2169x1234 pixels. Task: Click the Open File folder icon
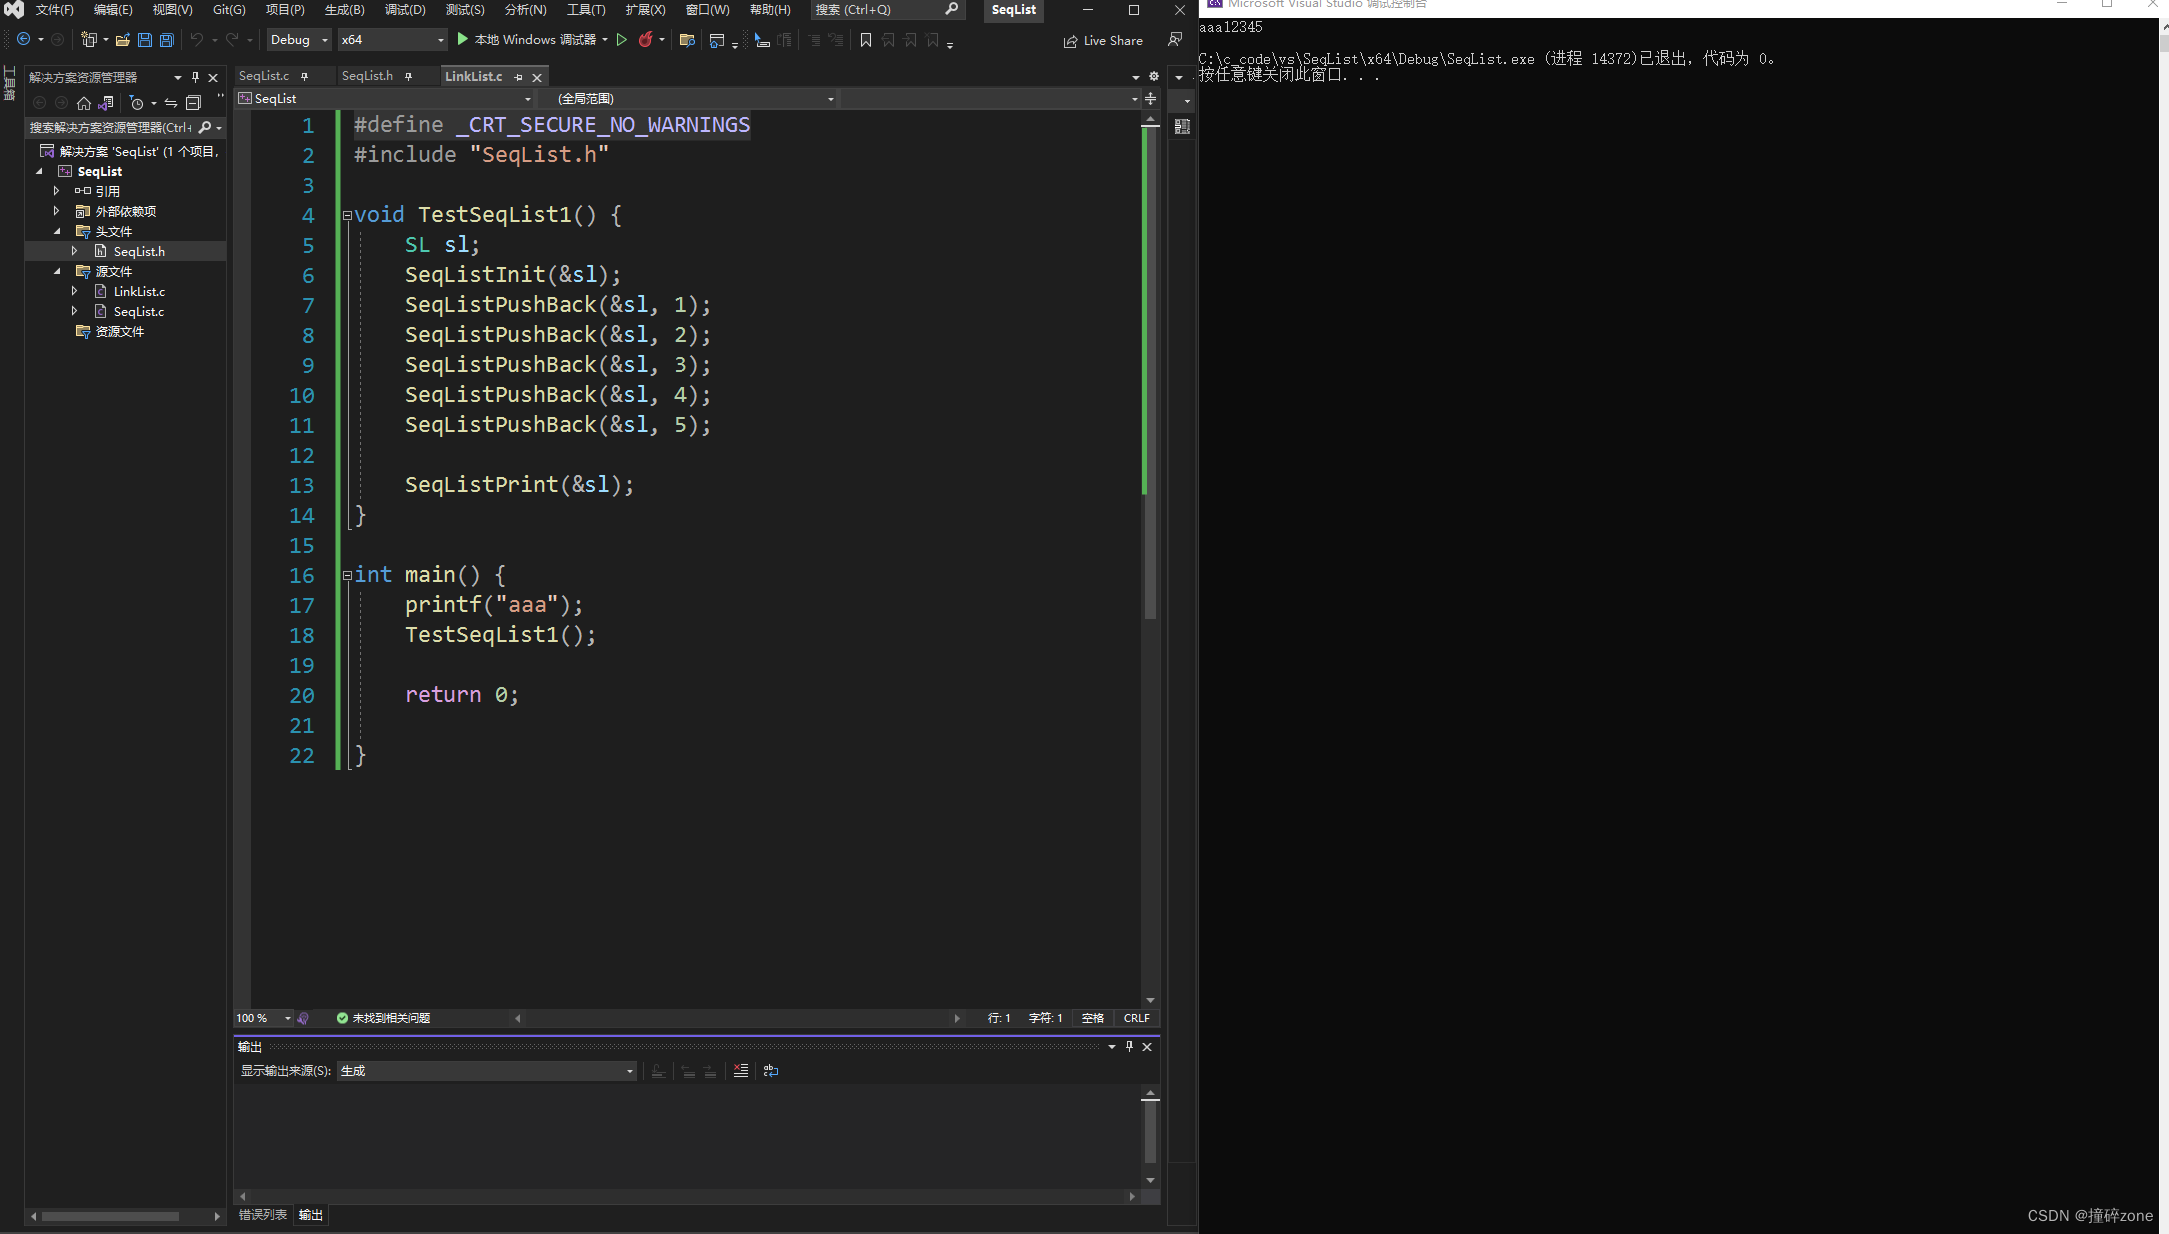pos(122,40)
